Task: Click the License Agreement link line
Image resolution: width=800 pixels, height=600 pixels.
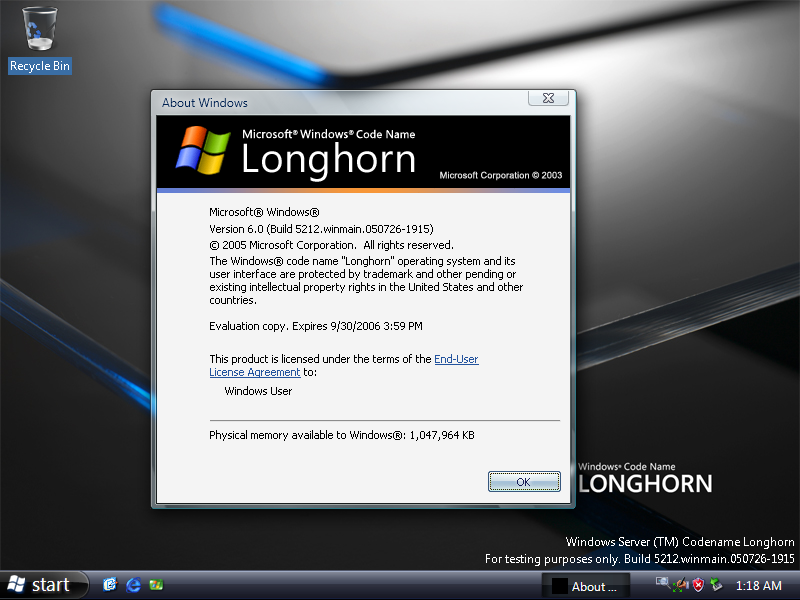Action: [255, 372]
